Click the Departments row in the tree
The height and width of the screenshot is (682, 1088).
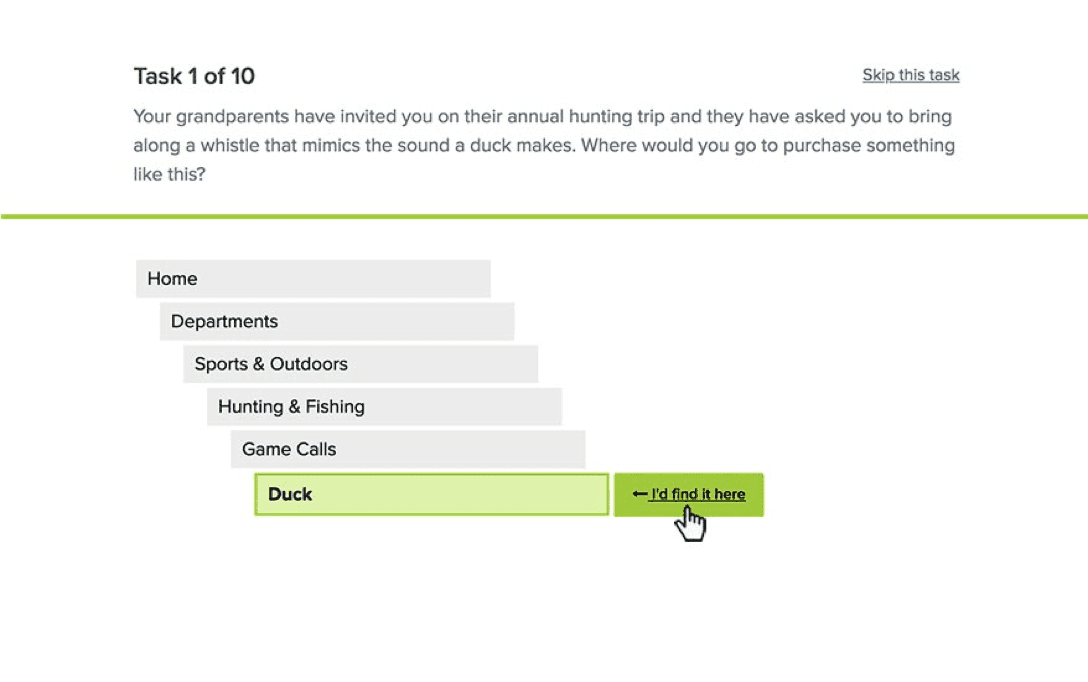(337, 321)
